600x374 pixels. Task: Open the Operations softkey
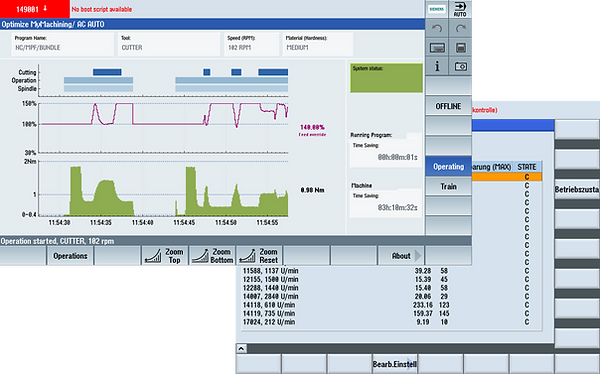pos(70,256)
